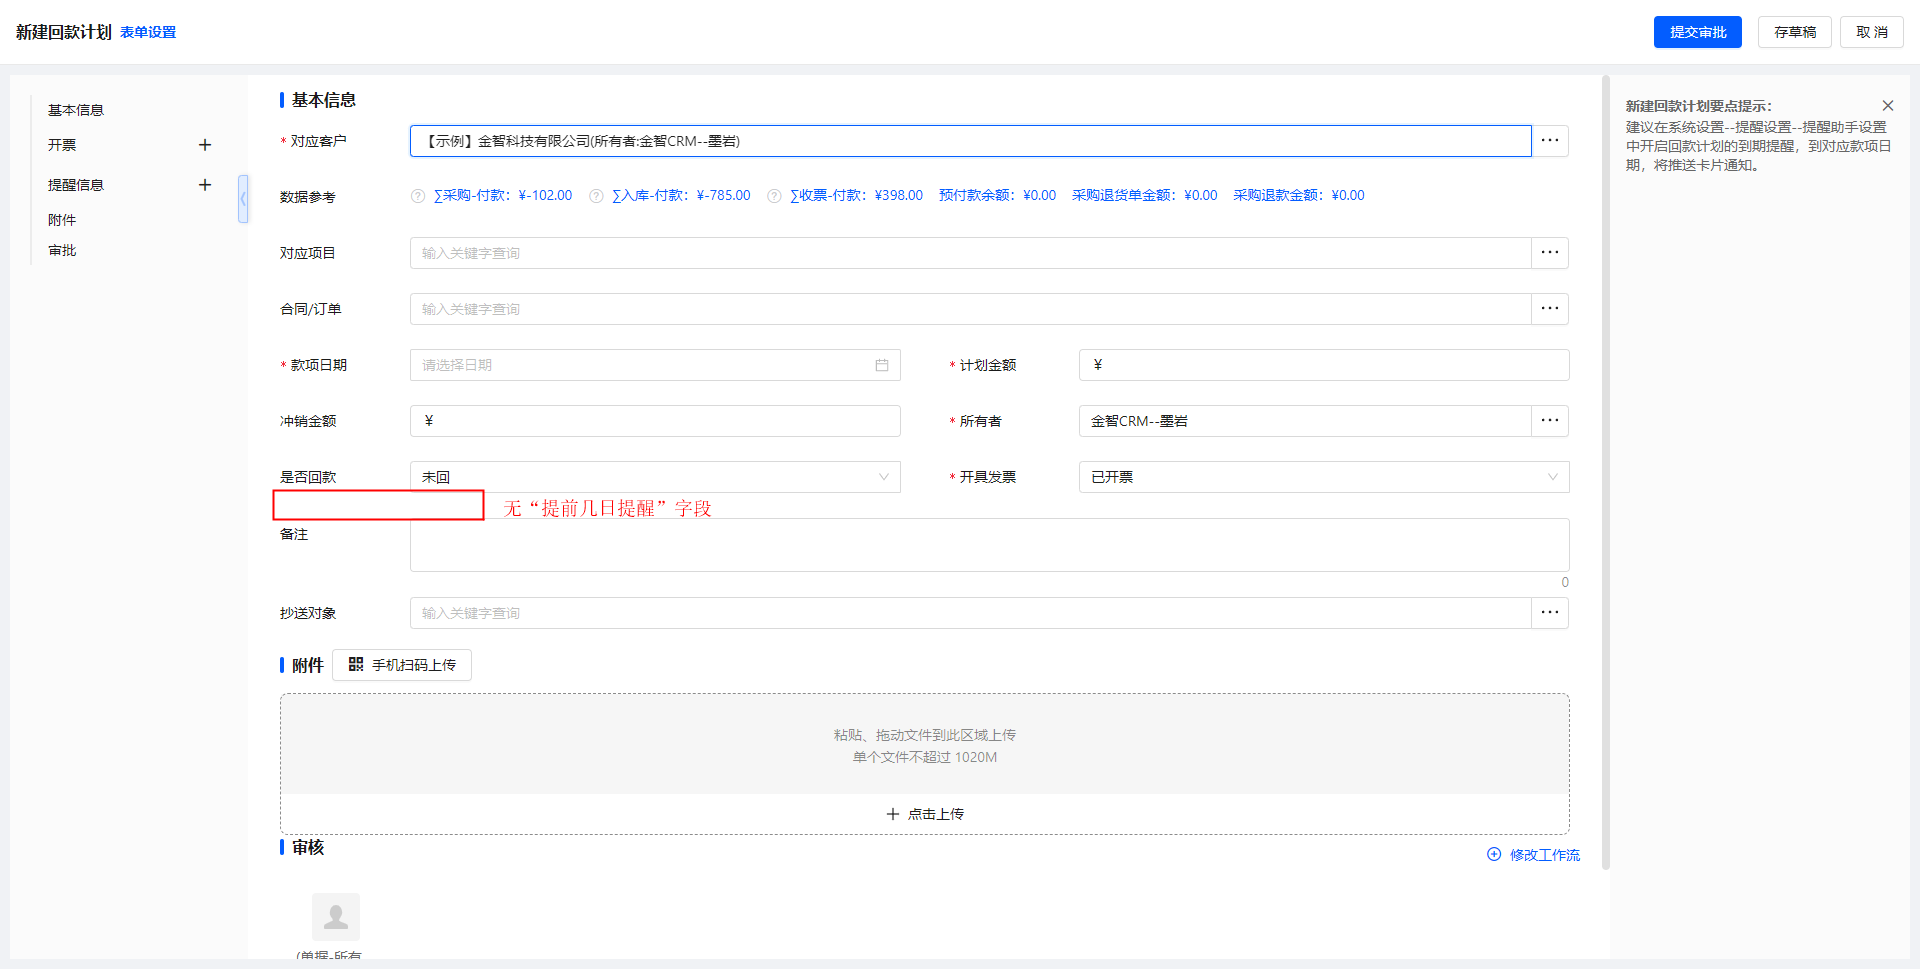Open the 款项日期 date picker
The width and height of the screenshot is (1920, 969).
click(x=655, y=365)
